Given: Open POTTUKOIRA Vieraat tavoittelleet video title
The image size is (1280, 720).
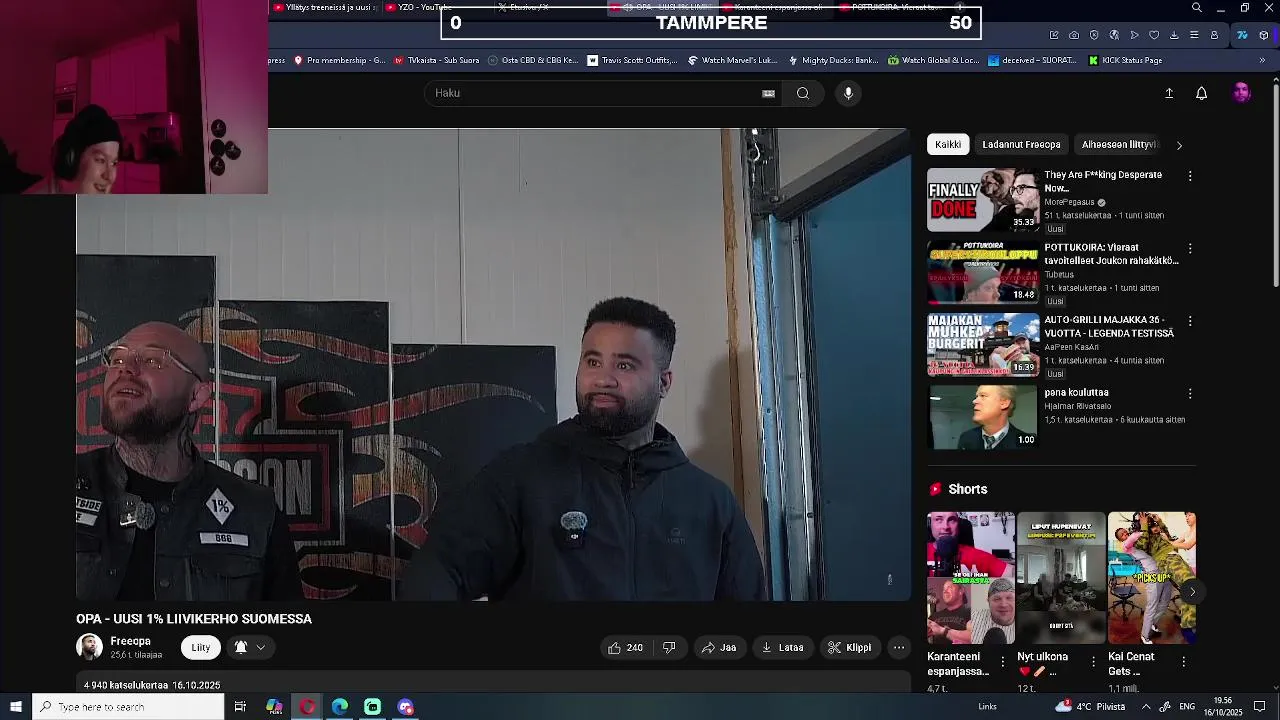Looking at the screenshot, I should [x=1111, y=254].
